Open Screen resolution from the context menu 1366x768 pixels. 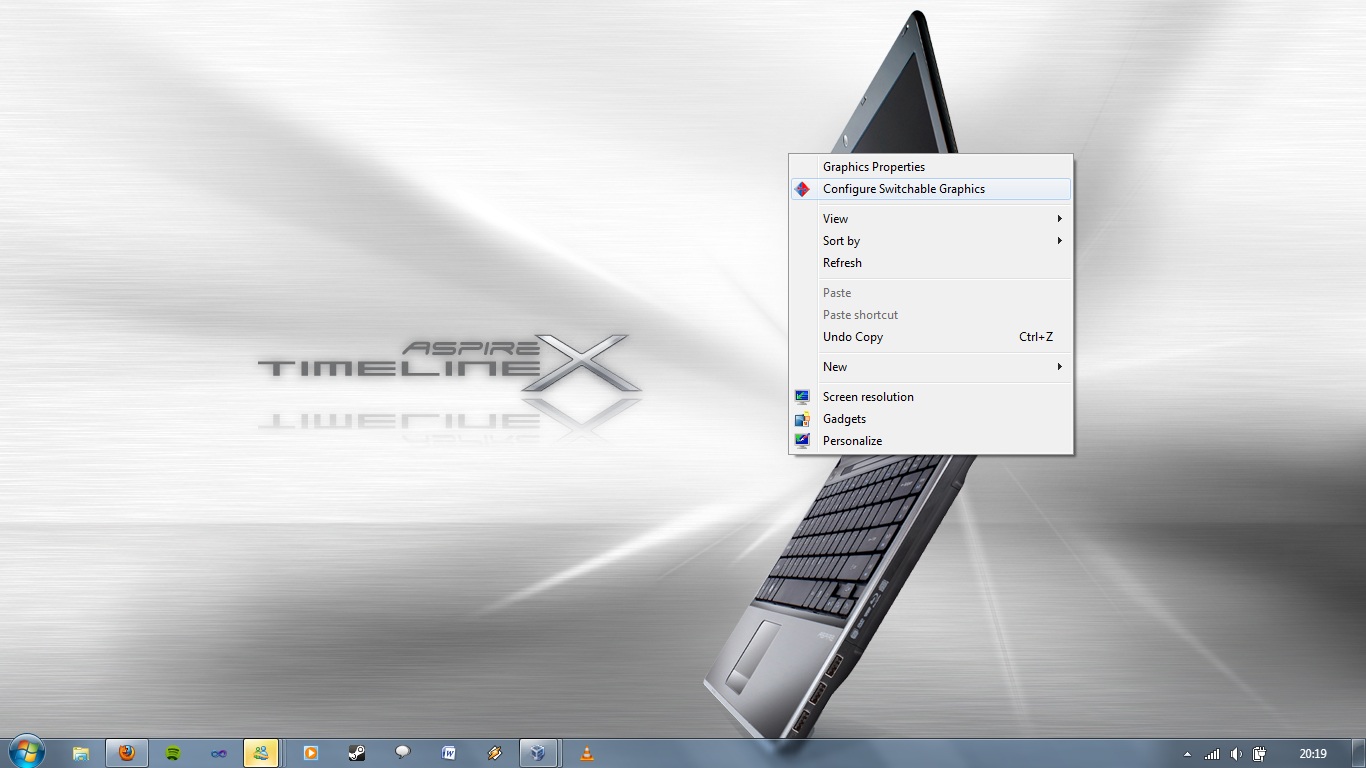930,397
